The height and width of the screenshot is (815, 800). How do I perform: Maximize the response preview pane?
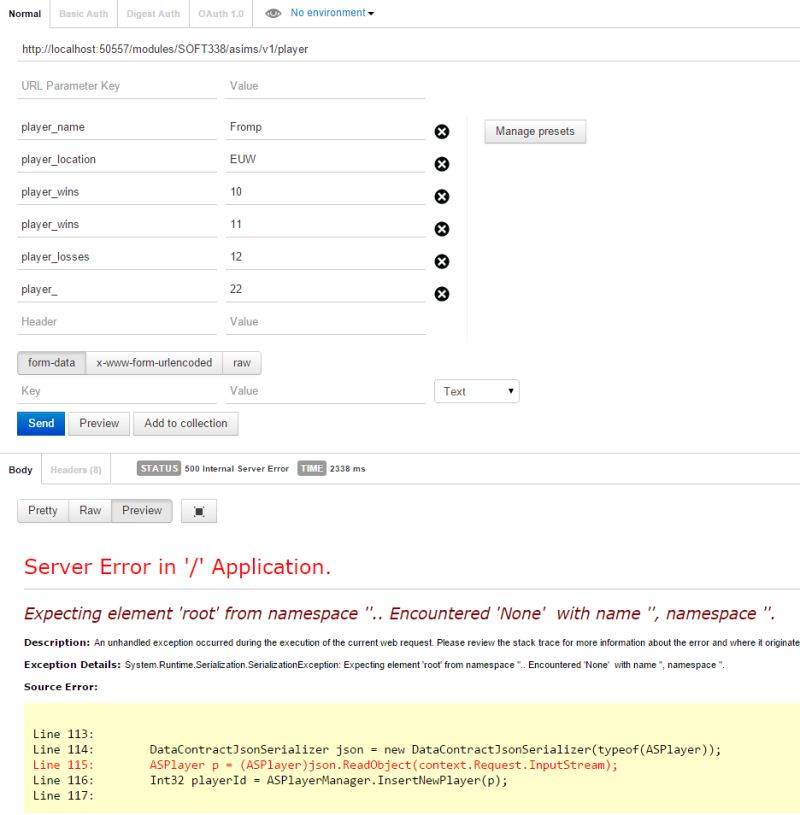click(198, 510)
